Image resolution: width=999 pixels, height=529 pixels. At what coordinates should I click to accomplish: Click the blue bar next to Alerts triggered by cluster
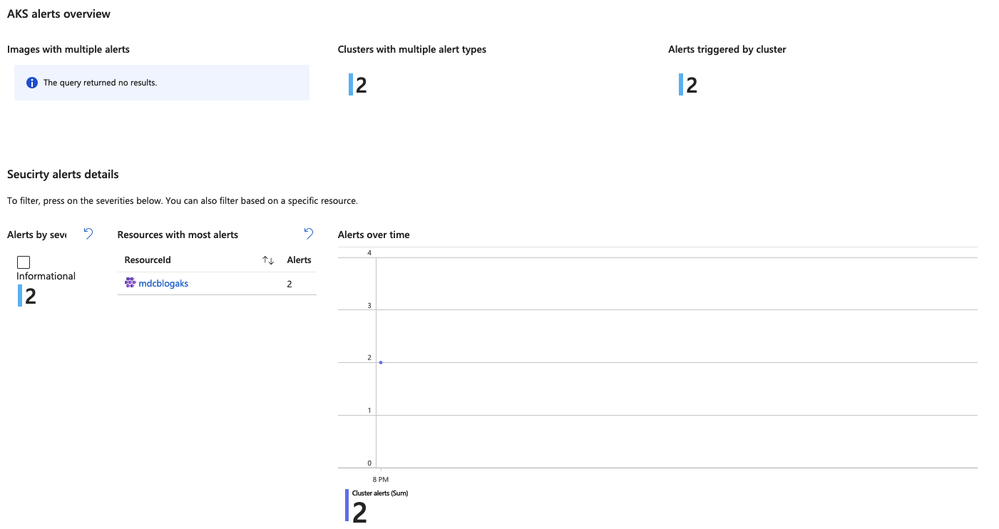pyautogui.click(x=681, y=85)
